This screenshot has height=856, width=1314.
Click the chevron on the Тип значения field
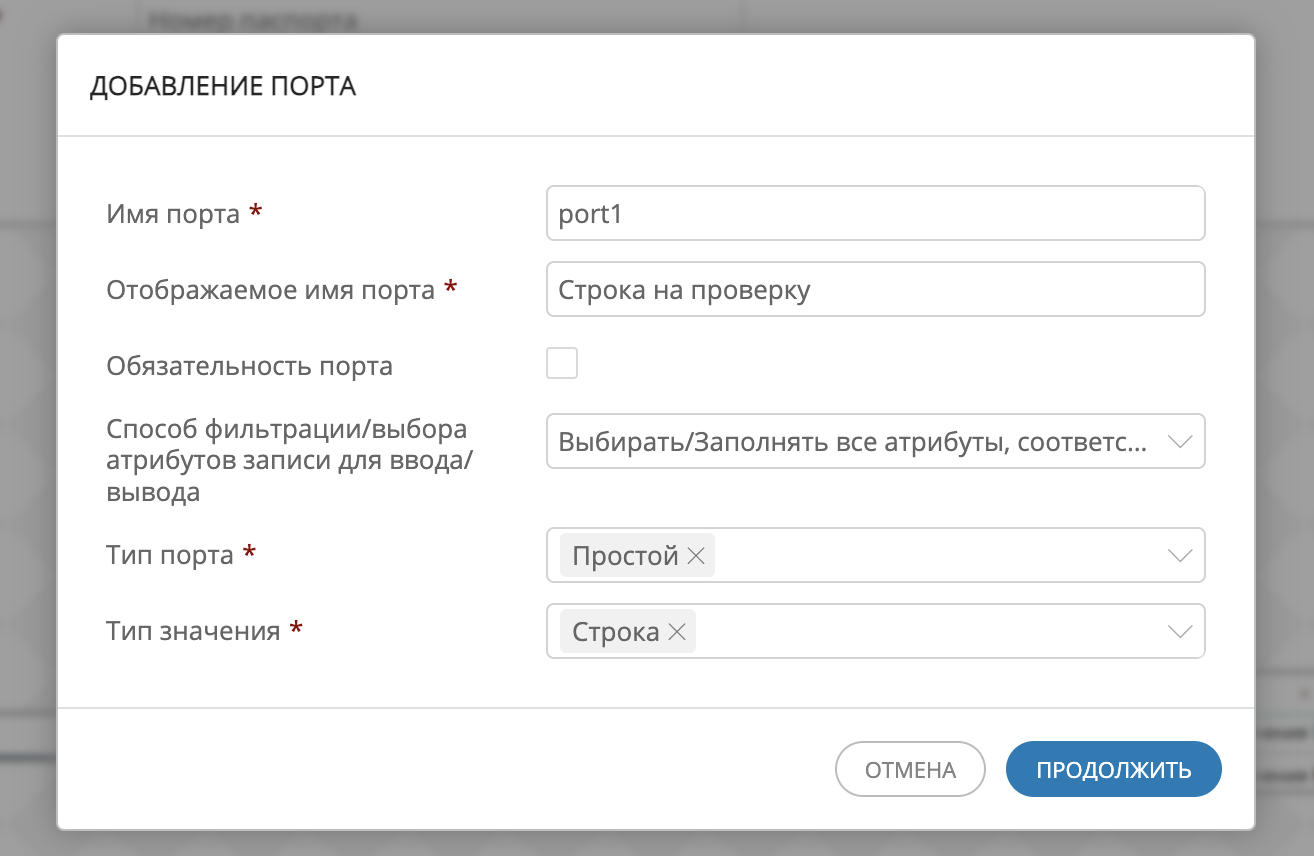point(1180,631)
